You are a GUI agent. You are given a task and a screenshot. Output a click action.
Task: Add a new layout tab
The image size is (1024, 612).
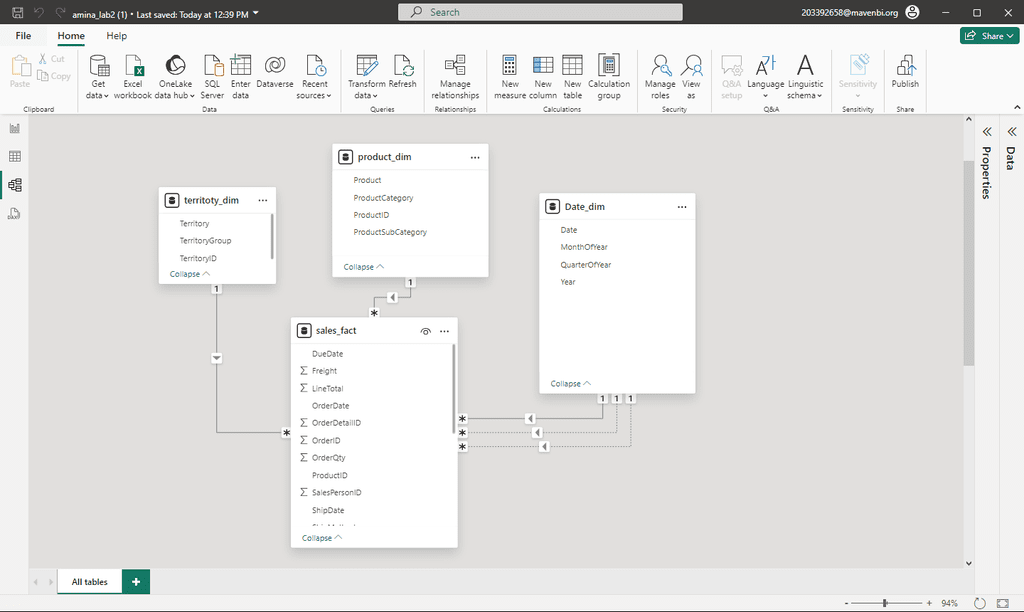coord(136,582)
